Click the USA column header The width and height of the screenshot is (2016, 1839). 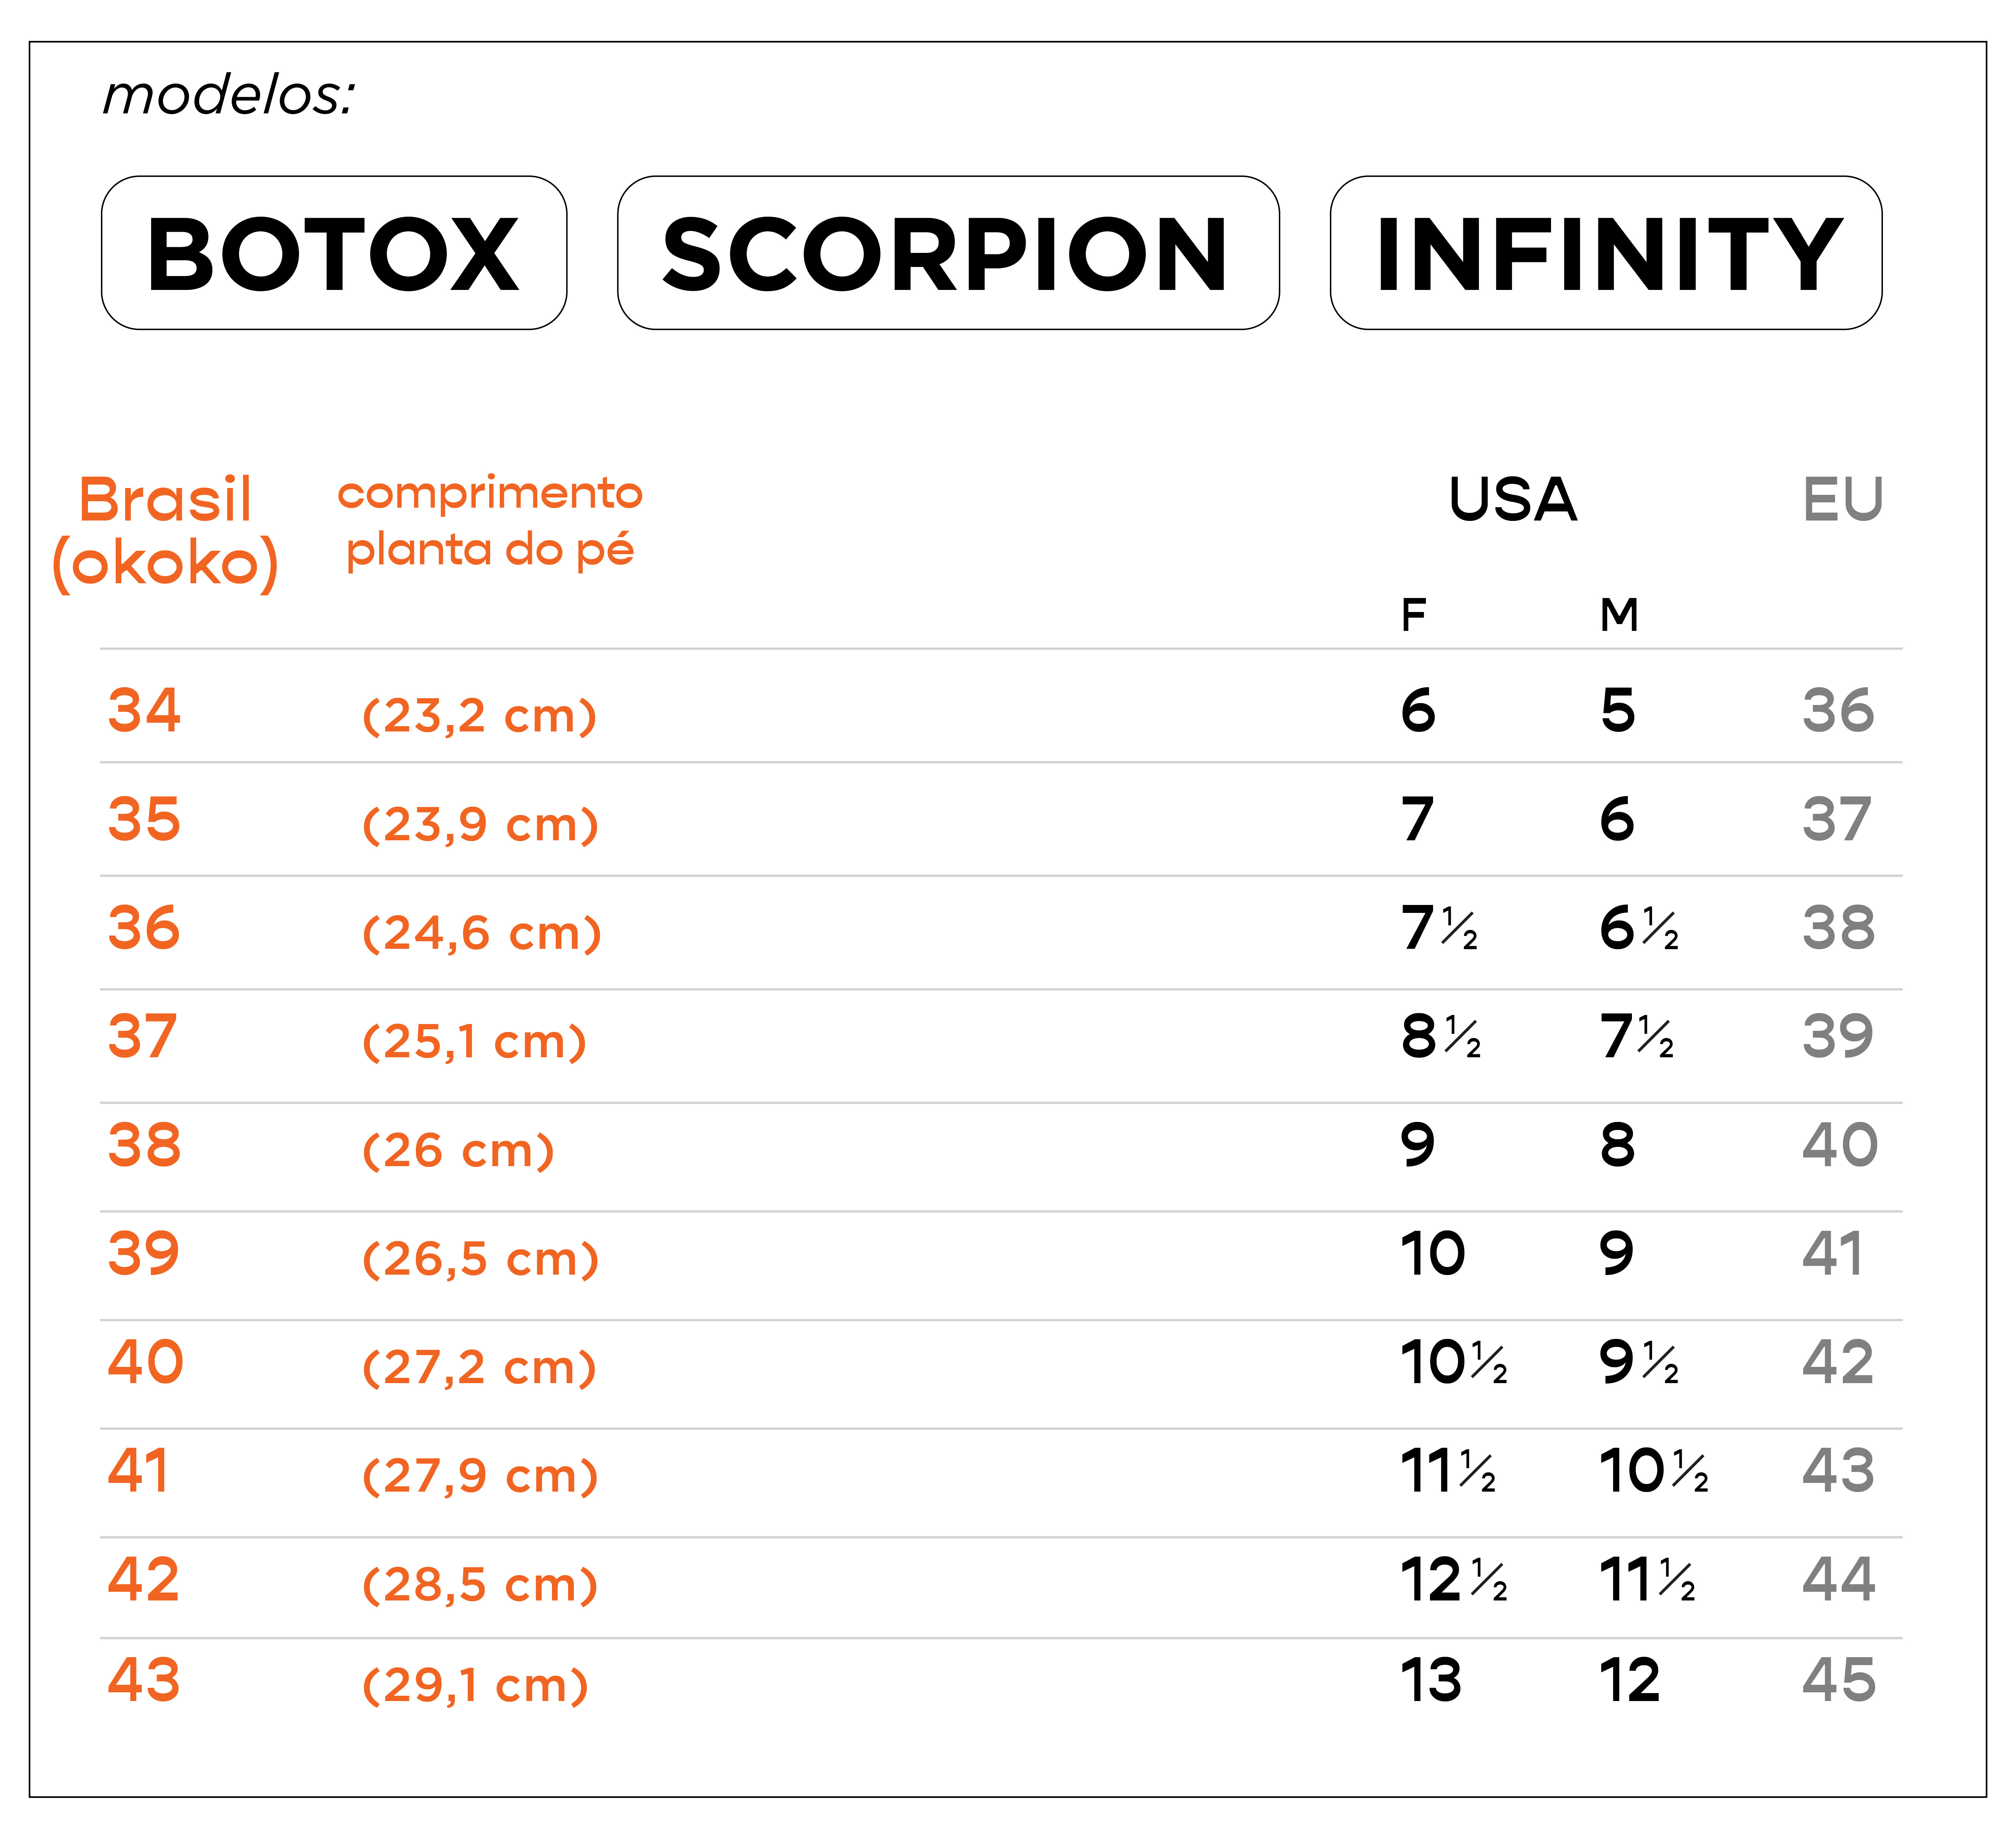(1513, 500)
